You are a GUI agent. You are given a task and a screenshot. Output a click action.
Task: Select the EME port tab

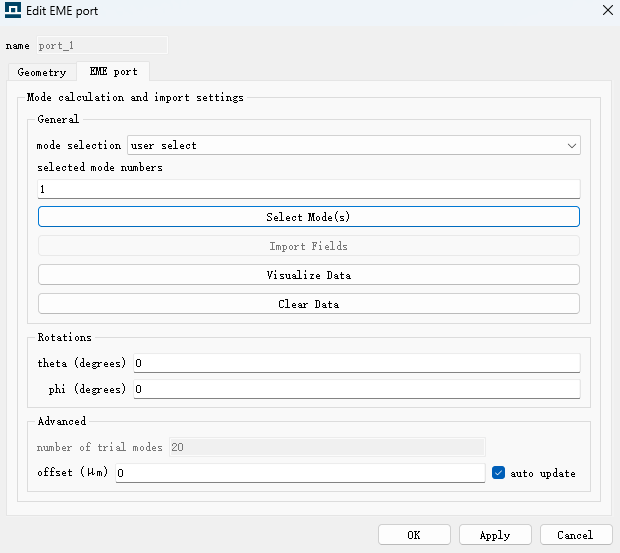pyautogui.click(x=113, y=72)
